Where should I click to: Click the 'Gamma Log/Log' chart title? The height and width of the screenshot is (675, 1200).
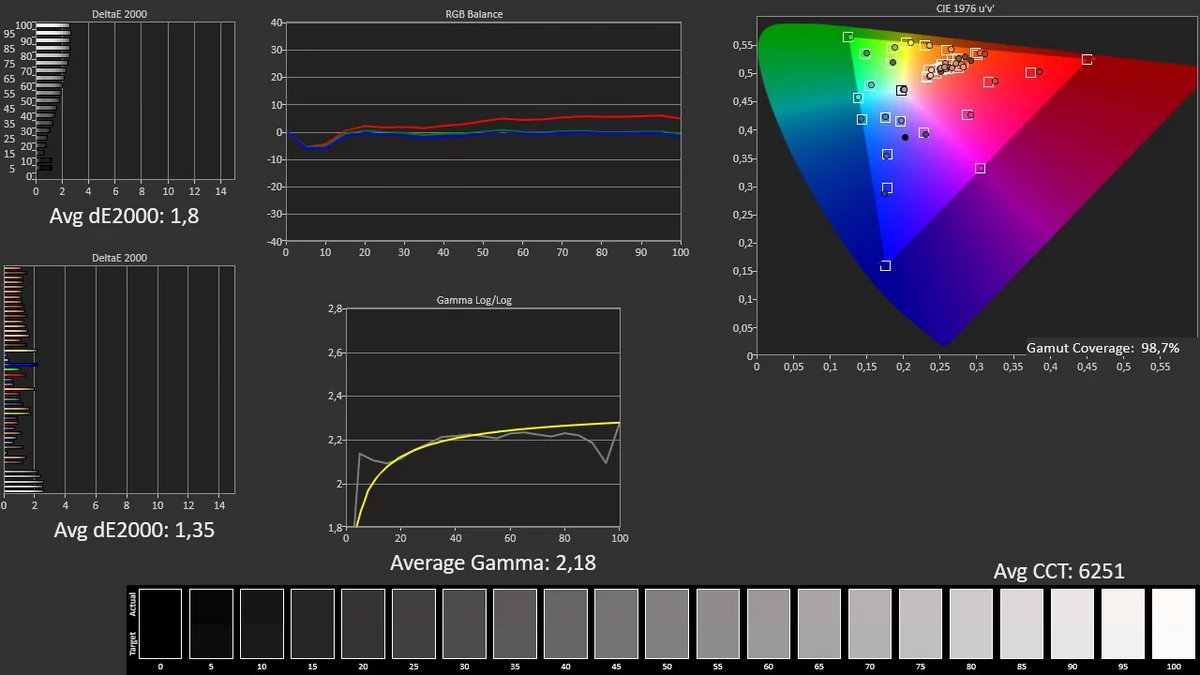(x=475, y=300)
